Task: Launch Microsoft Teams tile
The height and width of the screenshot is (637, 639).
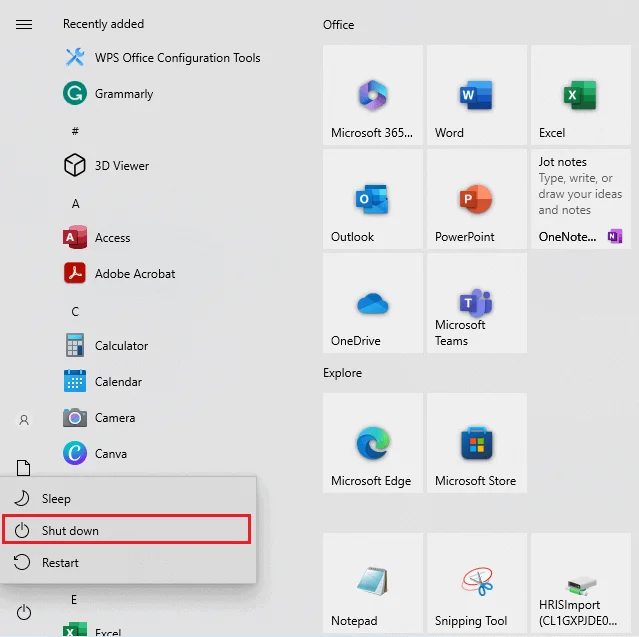Action: coord(477,303)
